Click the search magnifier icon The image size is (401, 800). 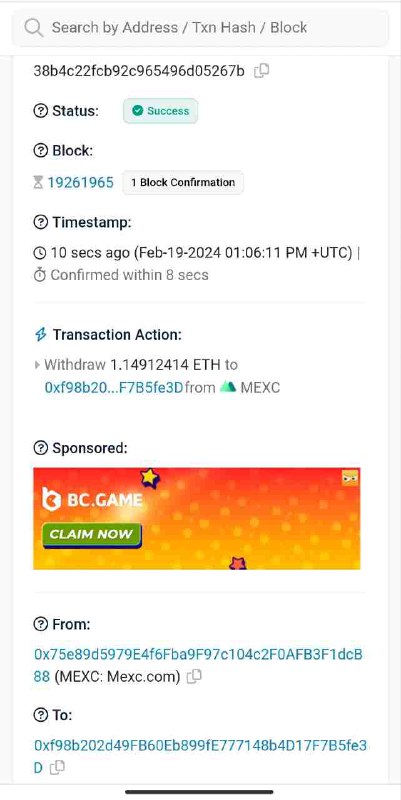(x=34, y=27)
